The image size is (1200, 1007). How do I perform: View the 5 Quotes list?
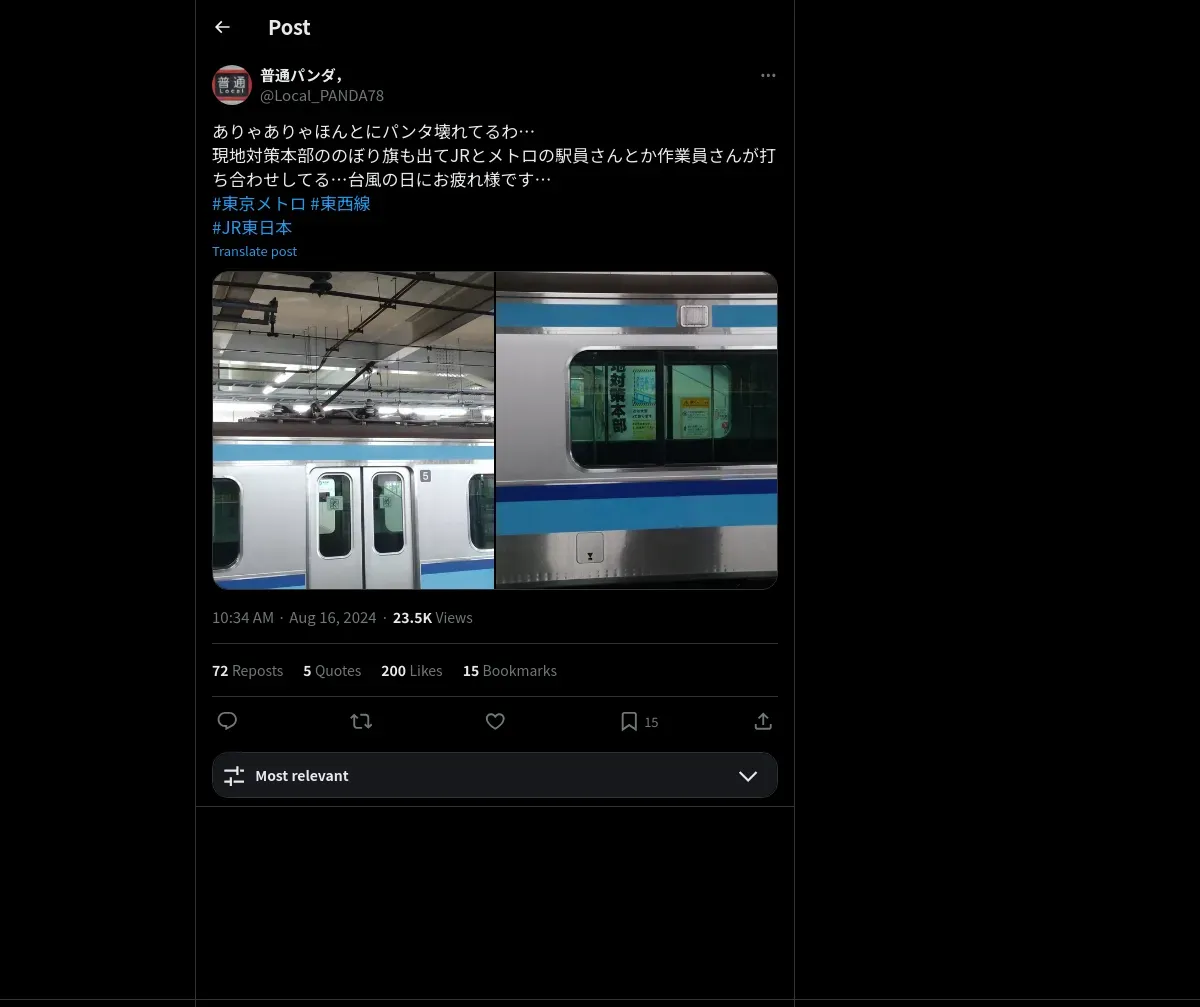[x=332, y=671]
